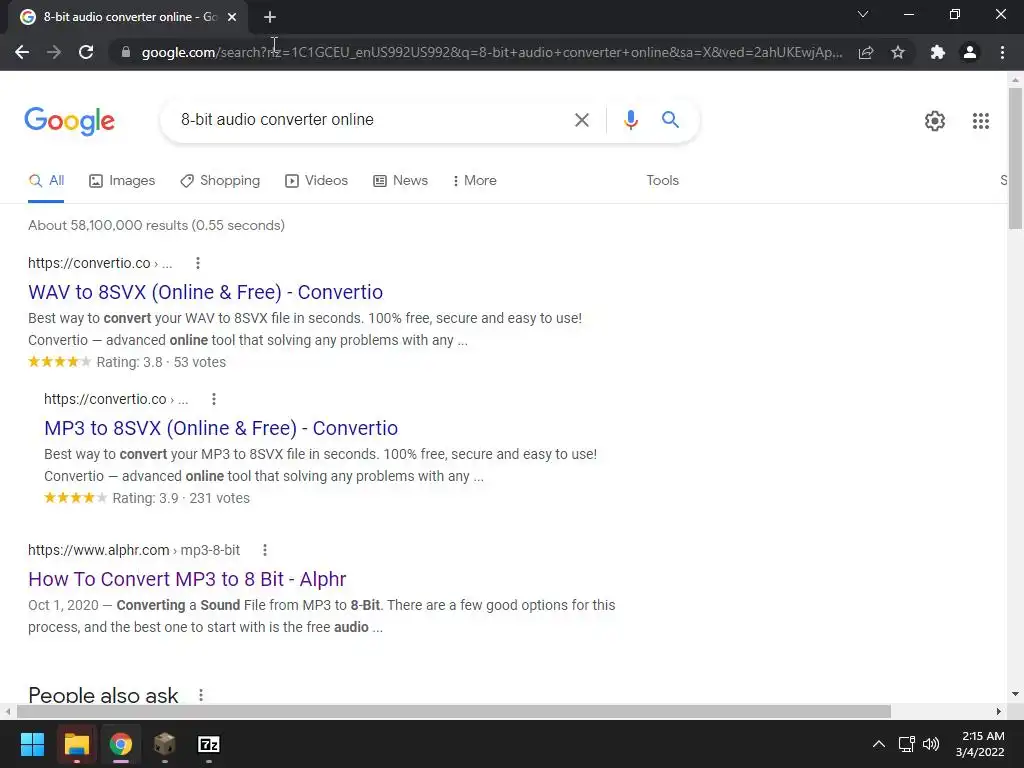Click the horizontal scrollbar thumb
The image size is (1024, 768).
tap(454, 711)
